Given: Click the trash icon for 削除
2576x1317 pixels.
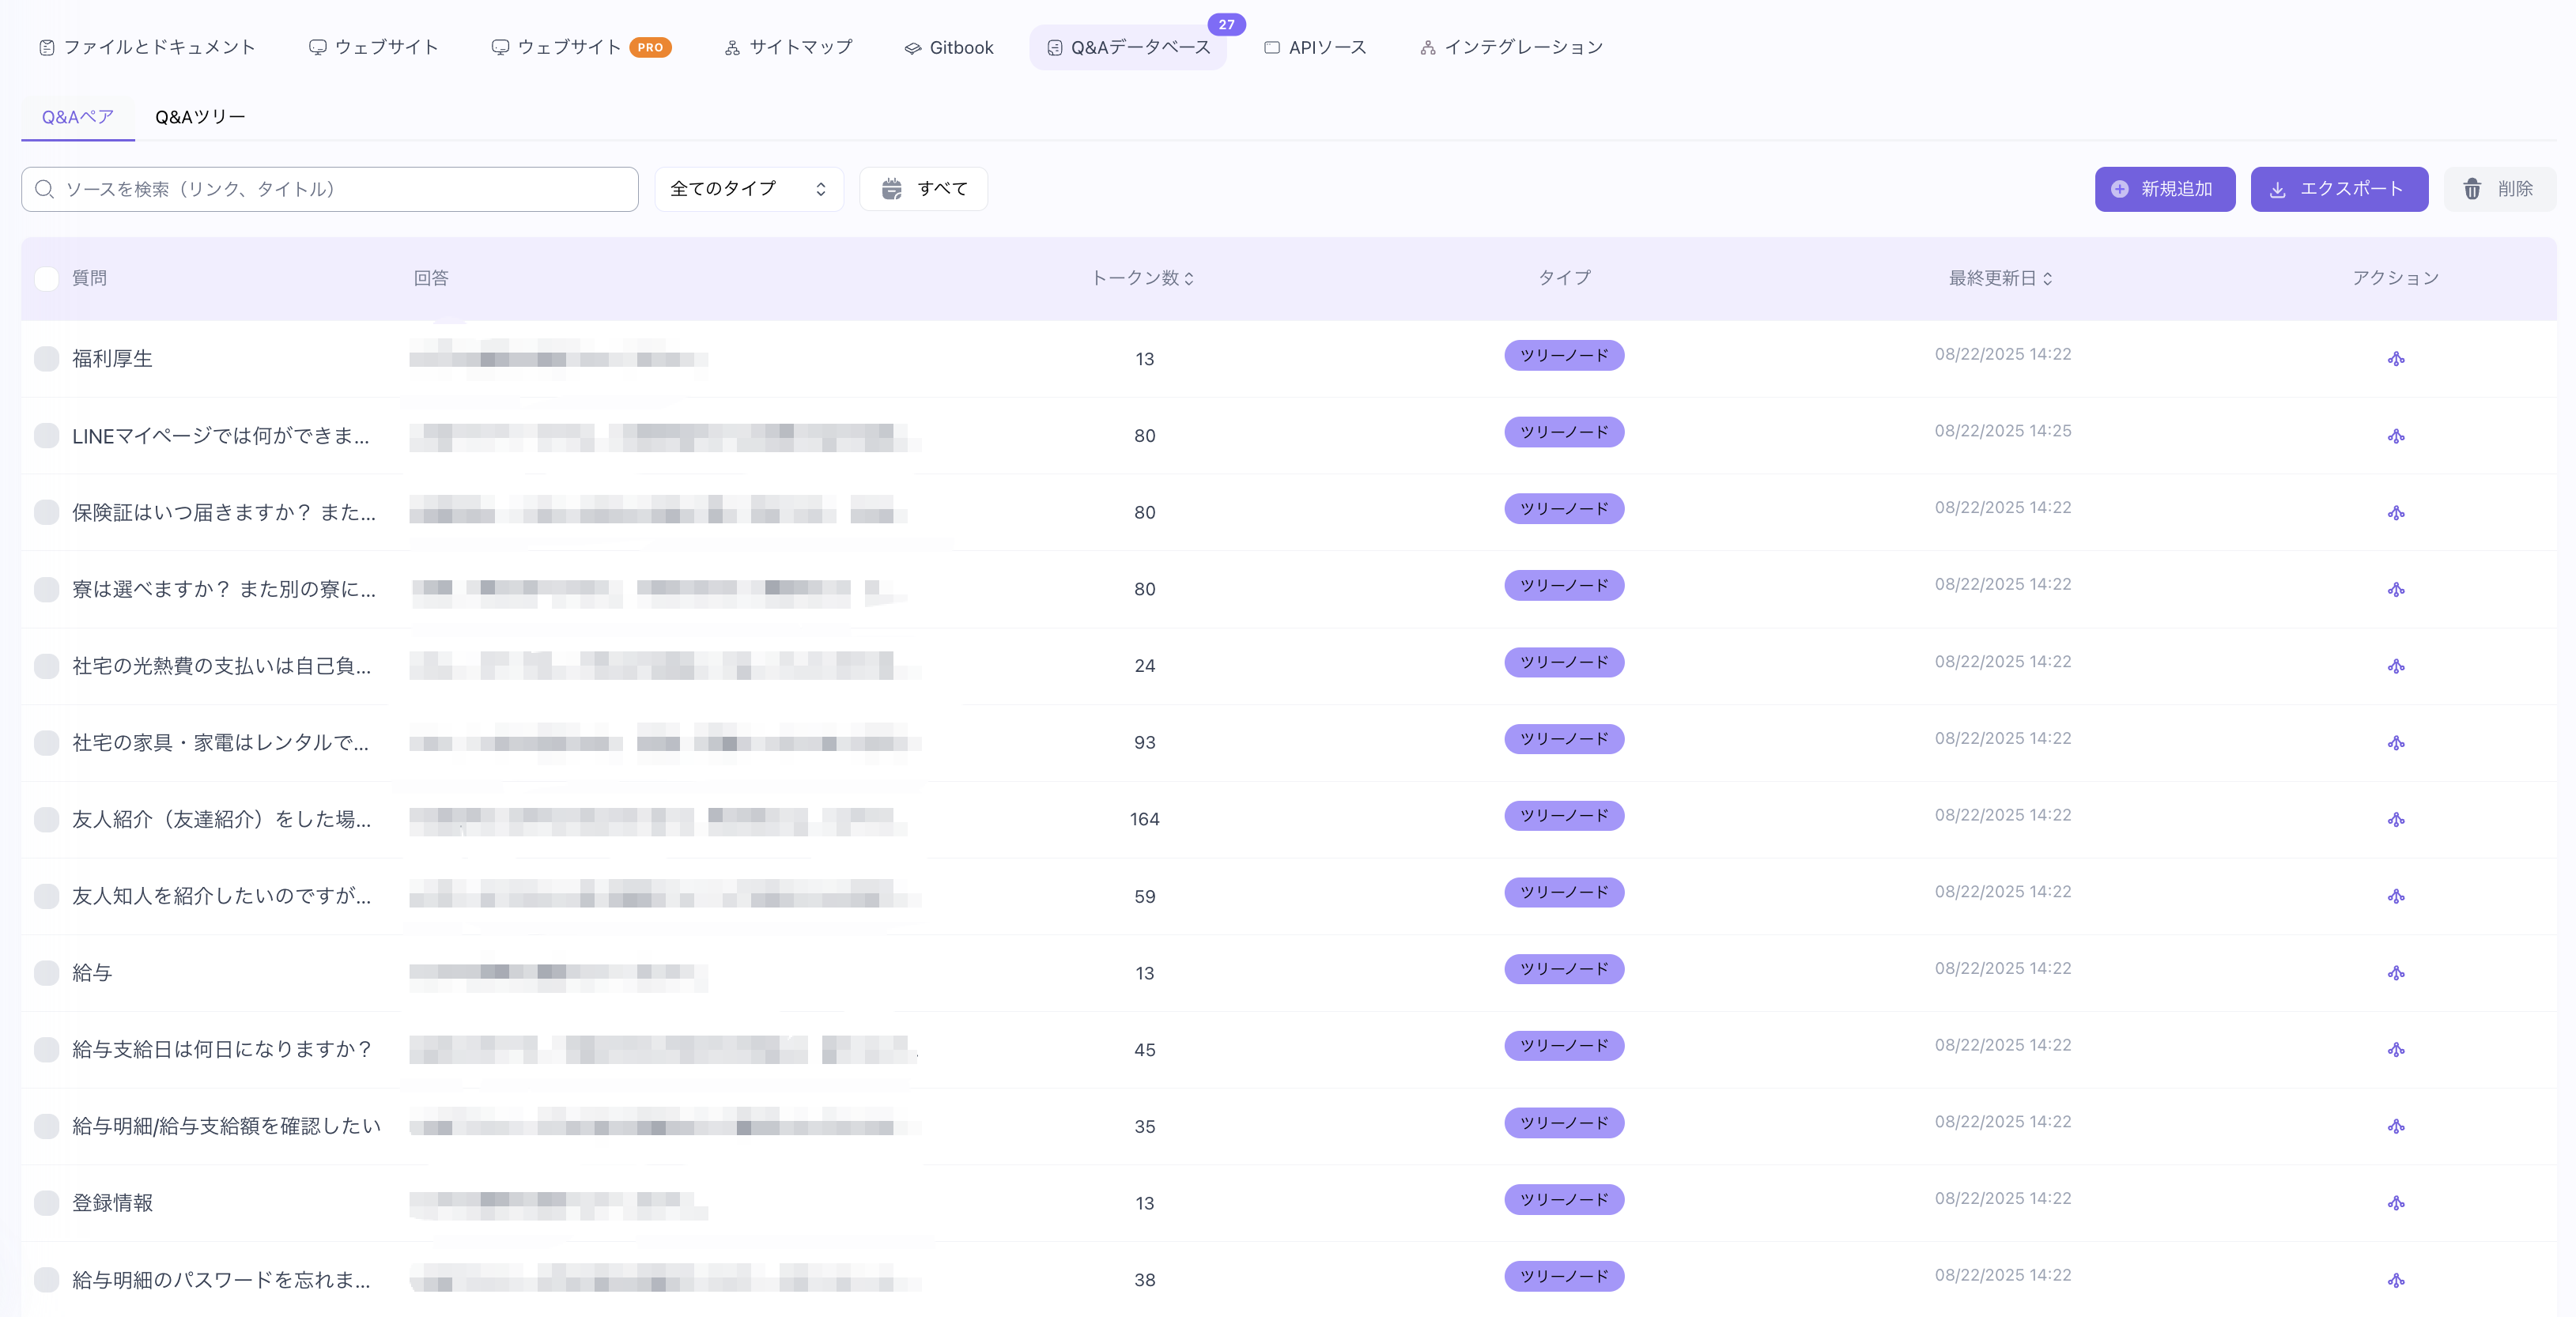Looking at the screenshot, I should pos(2472,189).
